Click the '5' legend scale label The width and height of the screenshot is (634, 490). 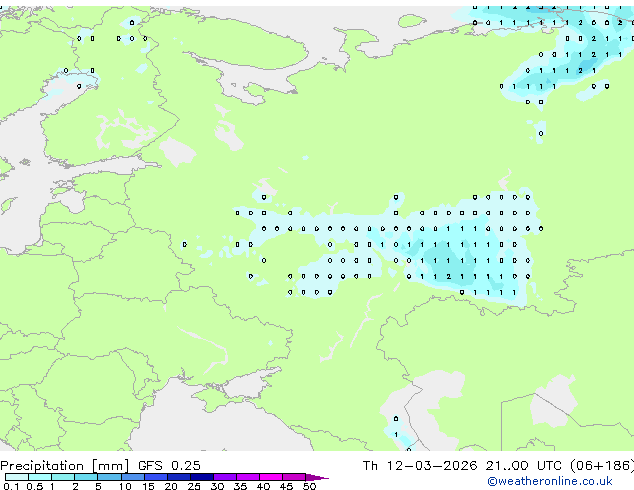click(x=98, y=486)
